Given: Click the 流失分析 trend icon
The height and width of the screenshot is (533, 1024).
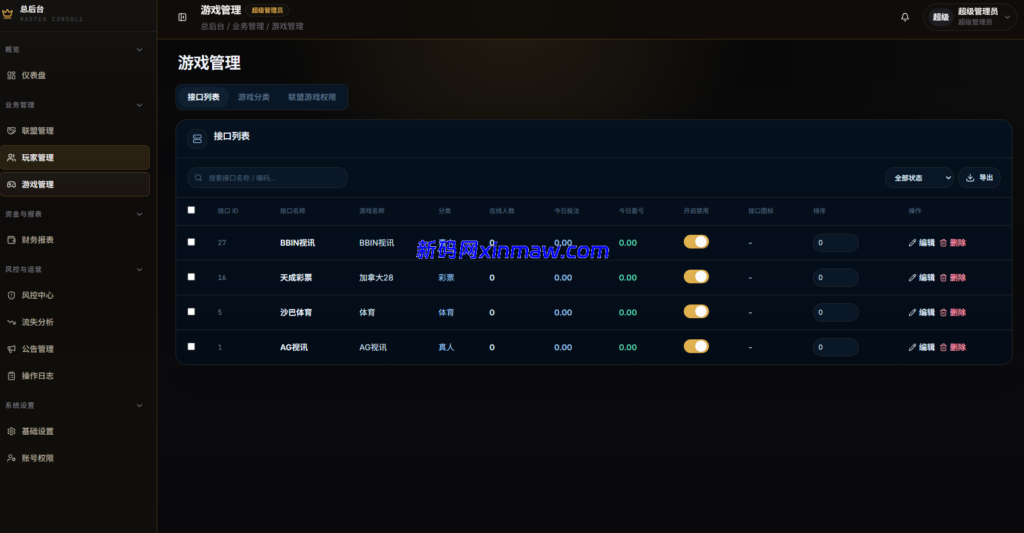Looking at the screenshot, I should click(x=11, y=322).
